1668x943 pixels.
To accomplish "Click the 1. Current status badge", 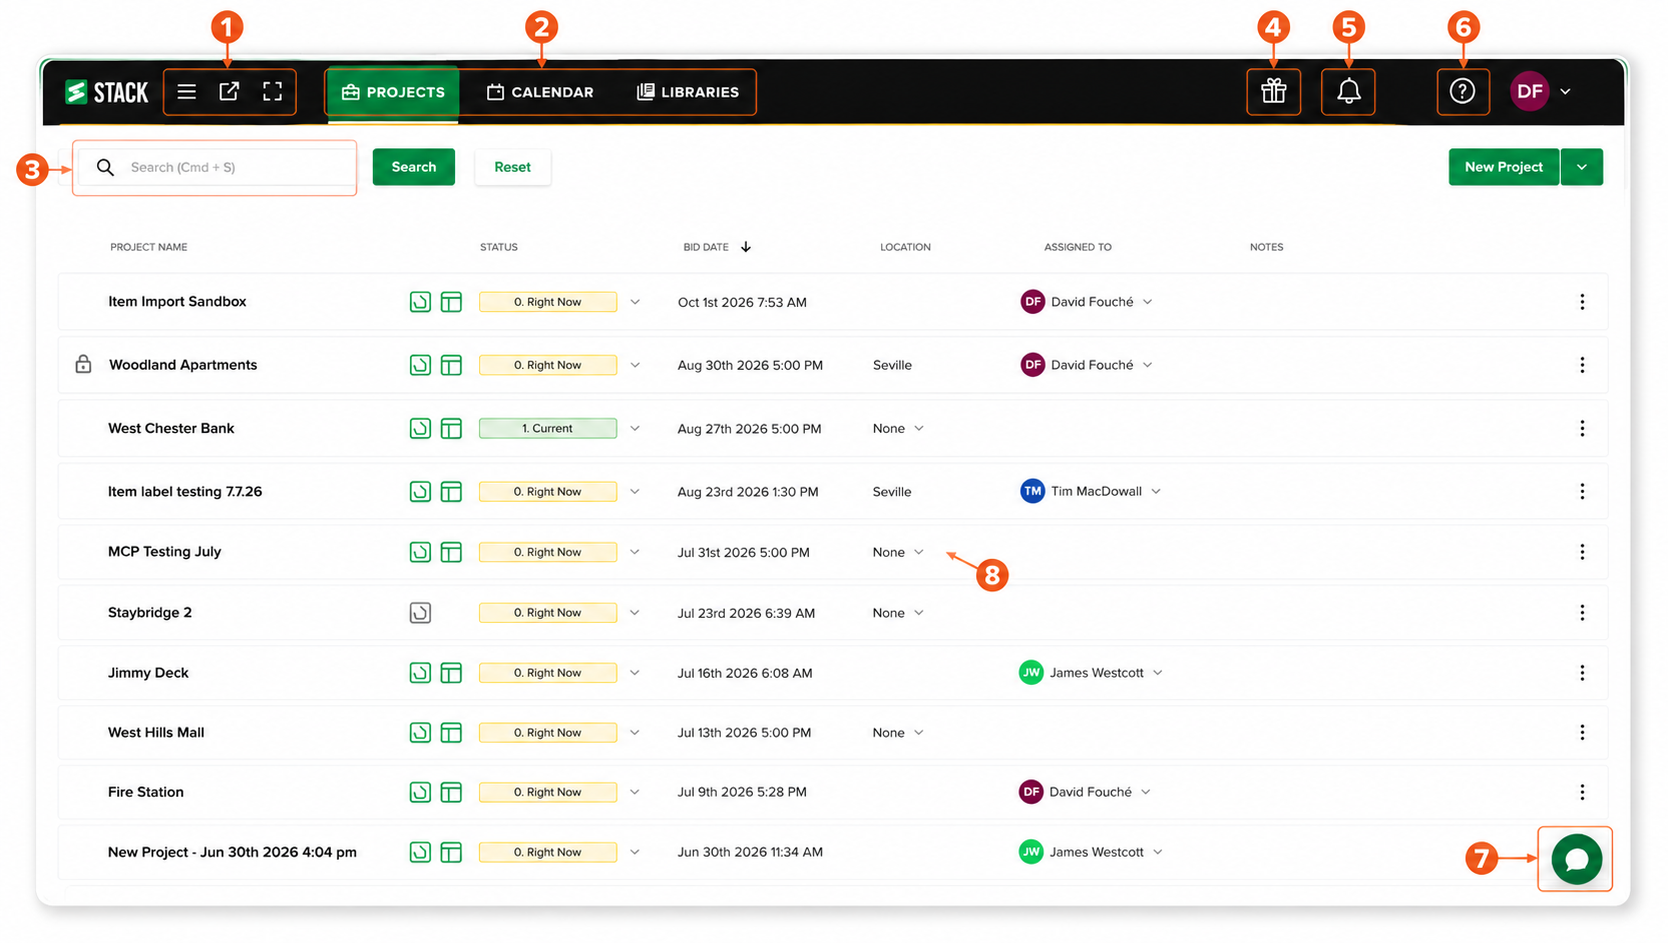I will [548, 428].
